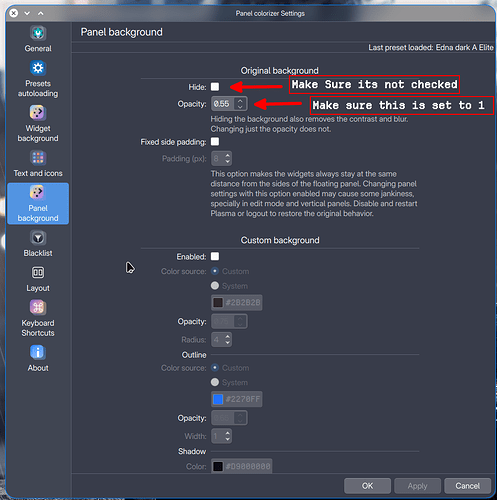The height and width of the screenshot is (500, 497).
Task: Open the General settings page icon
Action: 38,33
